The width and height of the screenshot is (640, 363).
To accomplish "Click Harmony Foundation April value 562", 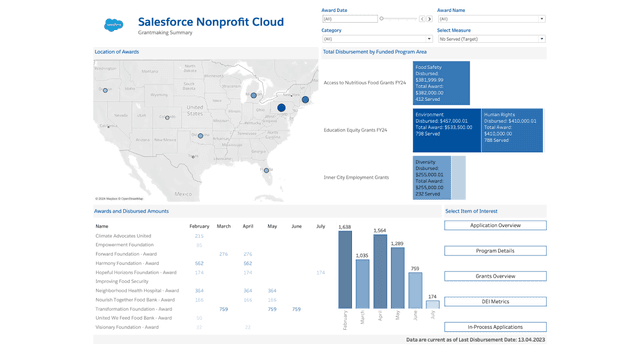I will click(248, 263).
